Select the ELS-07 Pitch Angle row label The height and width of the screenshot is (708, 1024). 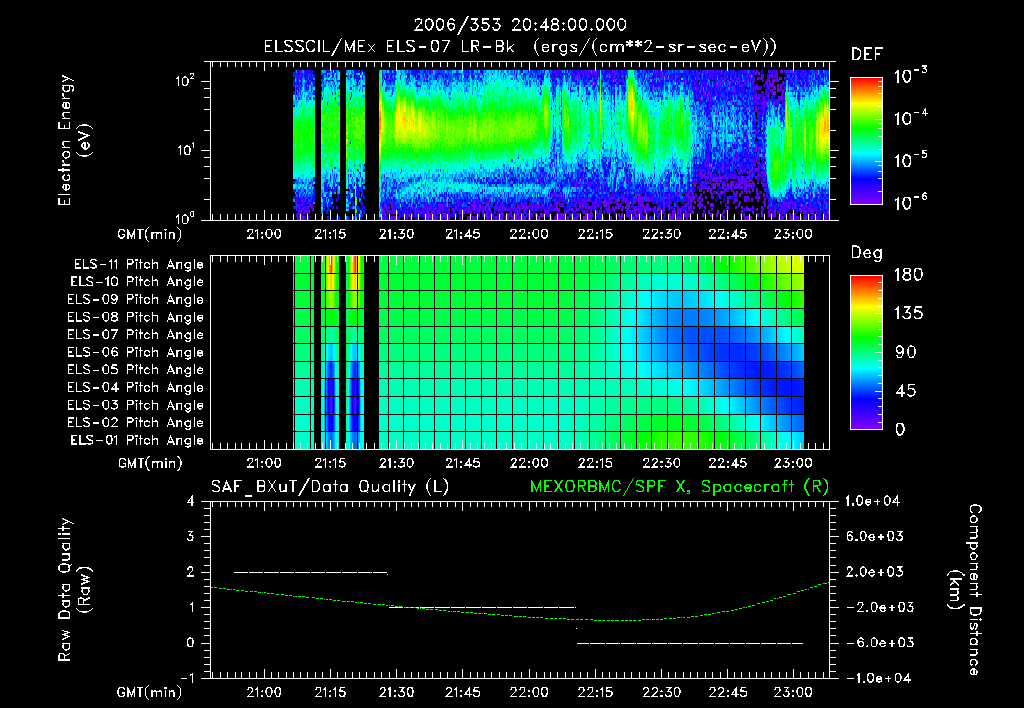[x=136, y=335]
